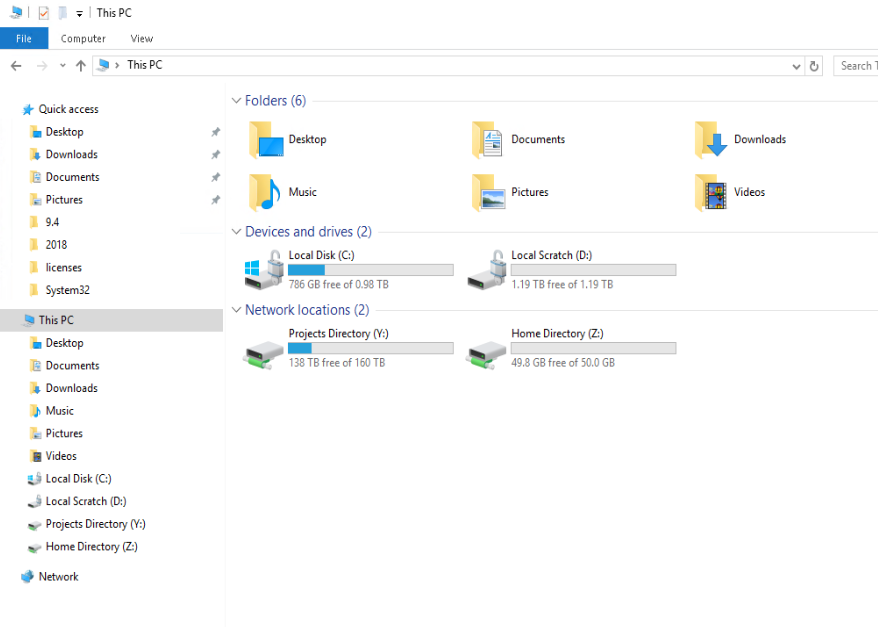This screenshot has width=878, height=627.
Task: Select Local Scratch (D:) in the navigation pane
Action: [x=86, y=502]
